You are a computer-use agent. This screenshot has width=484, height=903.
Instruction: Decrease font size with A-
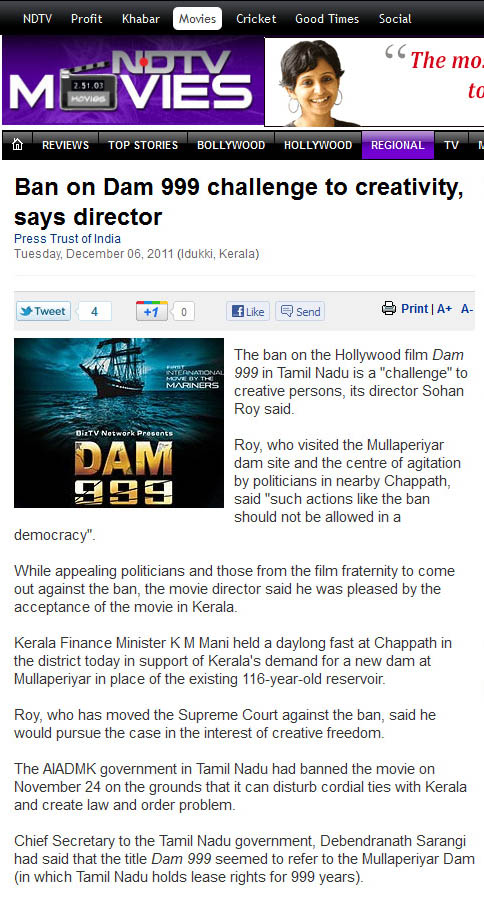click(467, 309)
